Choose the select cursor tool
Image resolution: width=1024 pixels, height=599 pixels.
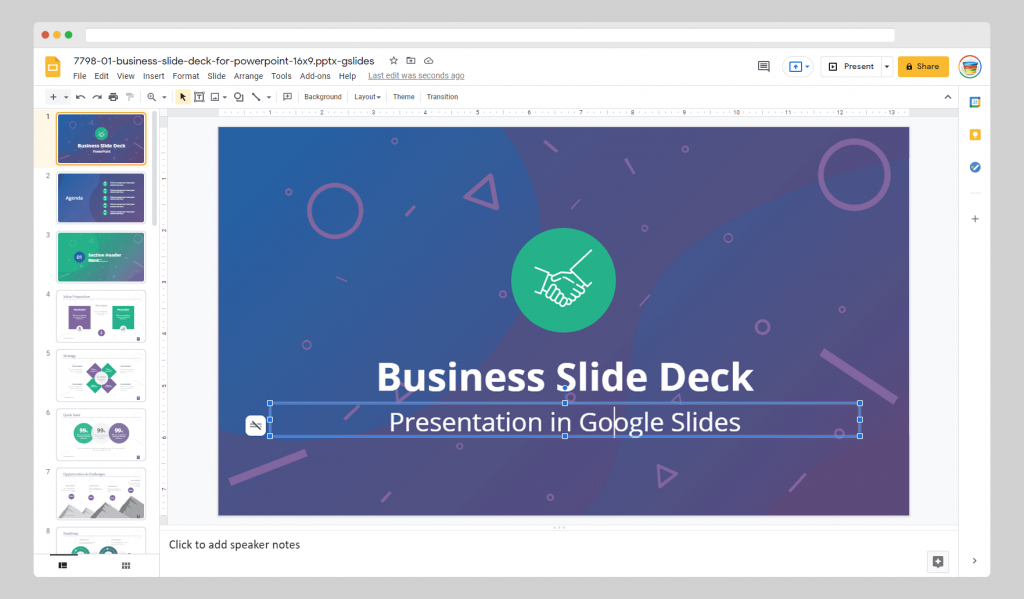coord(183,97)
